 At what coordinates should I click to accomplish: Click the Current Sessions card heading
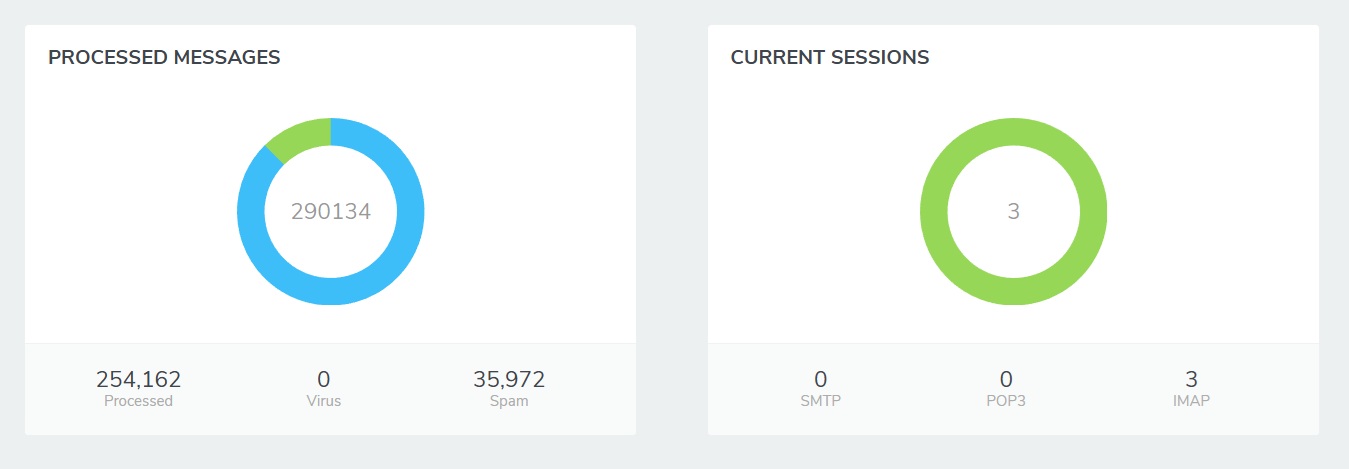pyautogui.click(x=830, y=58)
